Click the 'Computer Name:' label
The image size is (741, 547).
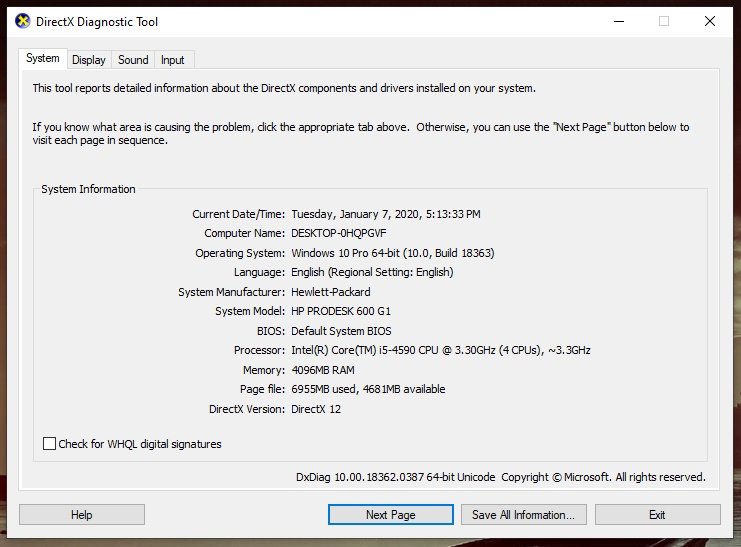pos(245,233)
